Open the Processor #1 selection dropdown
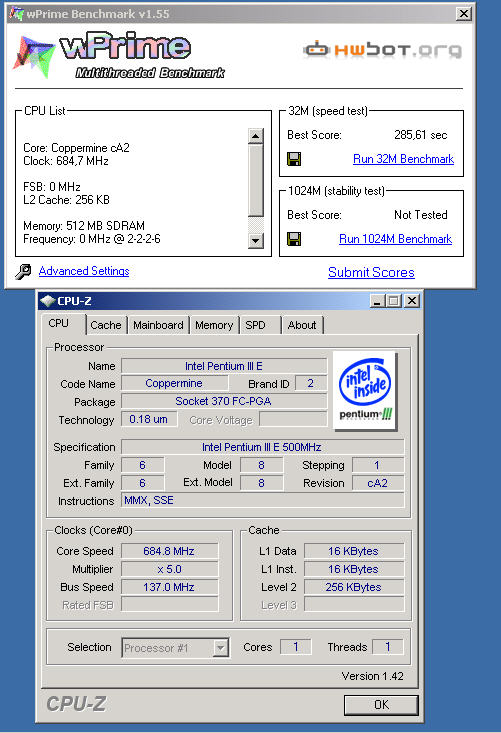The image size is (501, 733). (x=221, y=648)
